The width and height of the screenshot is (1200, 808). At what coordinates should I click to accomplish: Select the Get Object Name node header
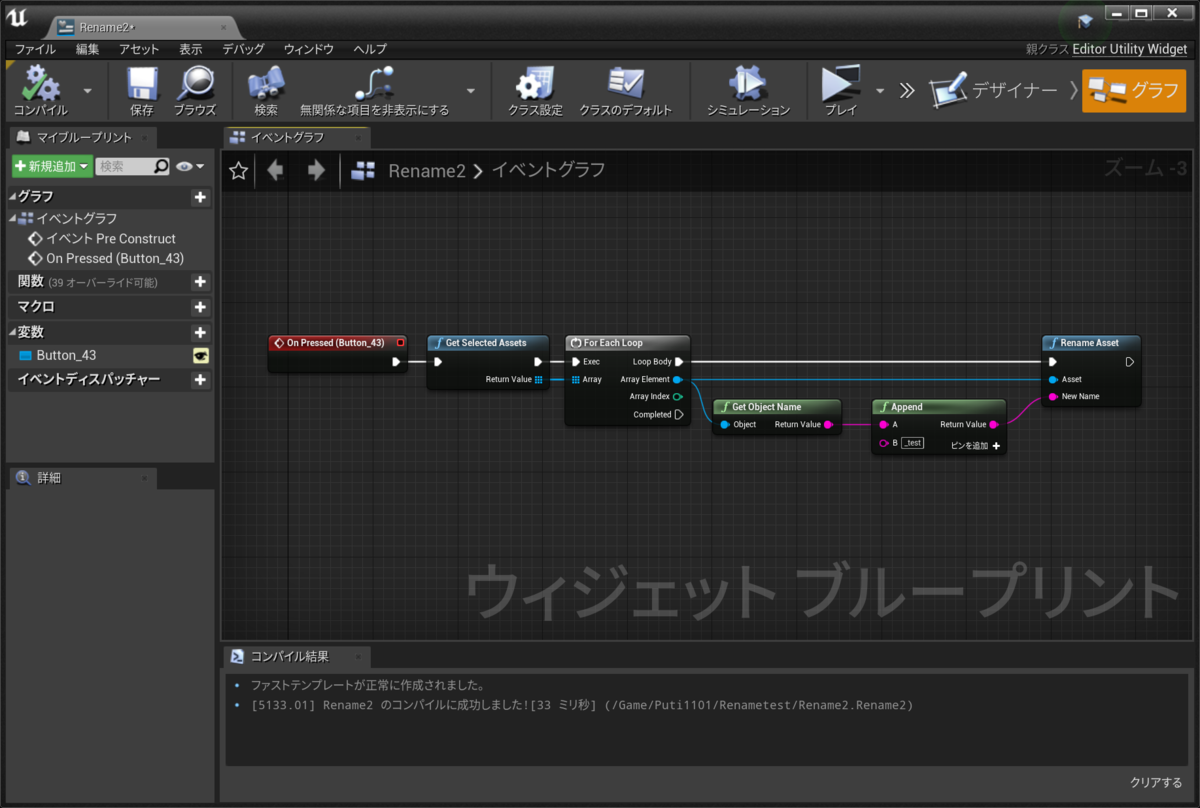pos(777,407)
